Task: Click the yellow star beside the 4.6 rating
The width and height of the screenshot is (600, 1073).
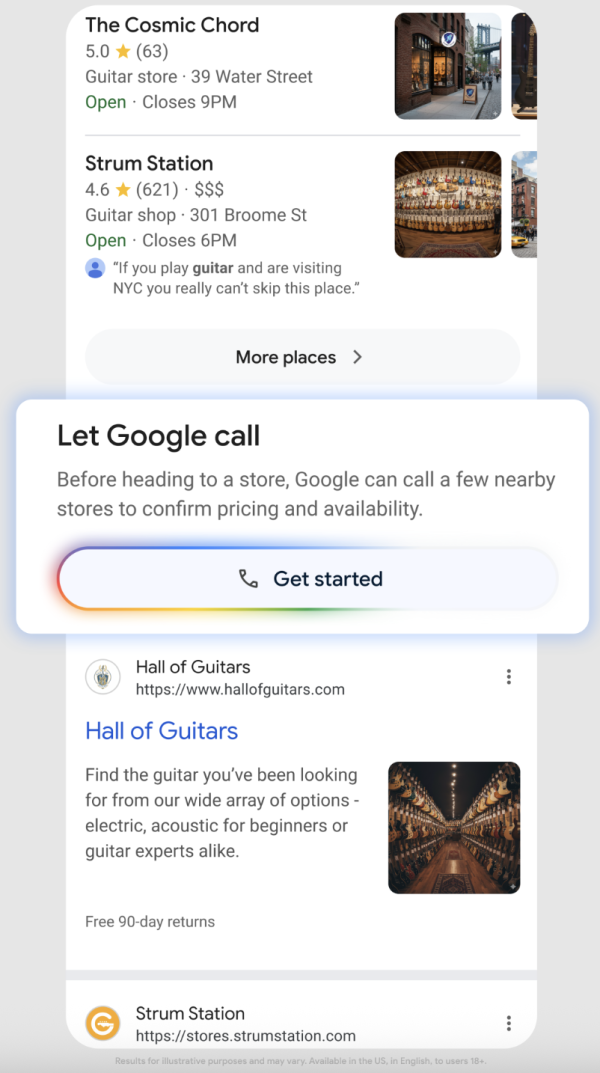Action: (x=123, y=189)
